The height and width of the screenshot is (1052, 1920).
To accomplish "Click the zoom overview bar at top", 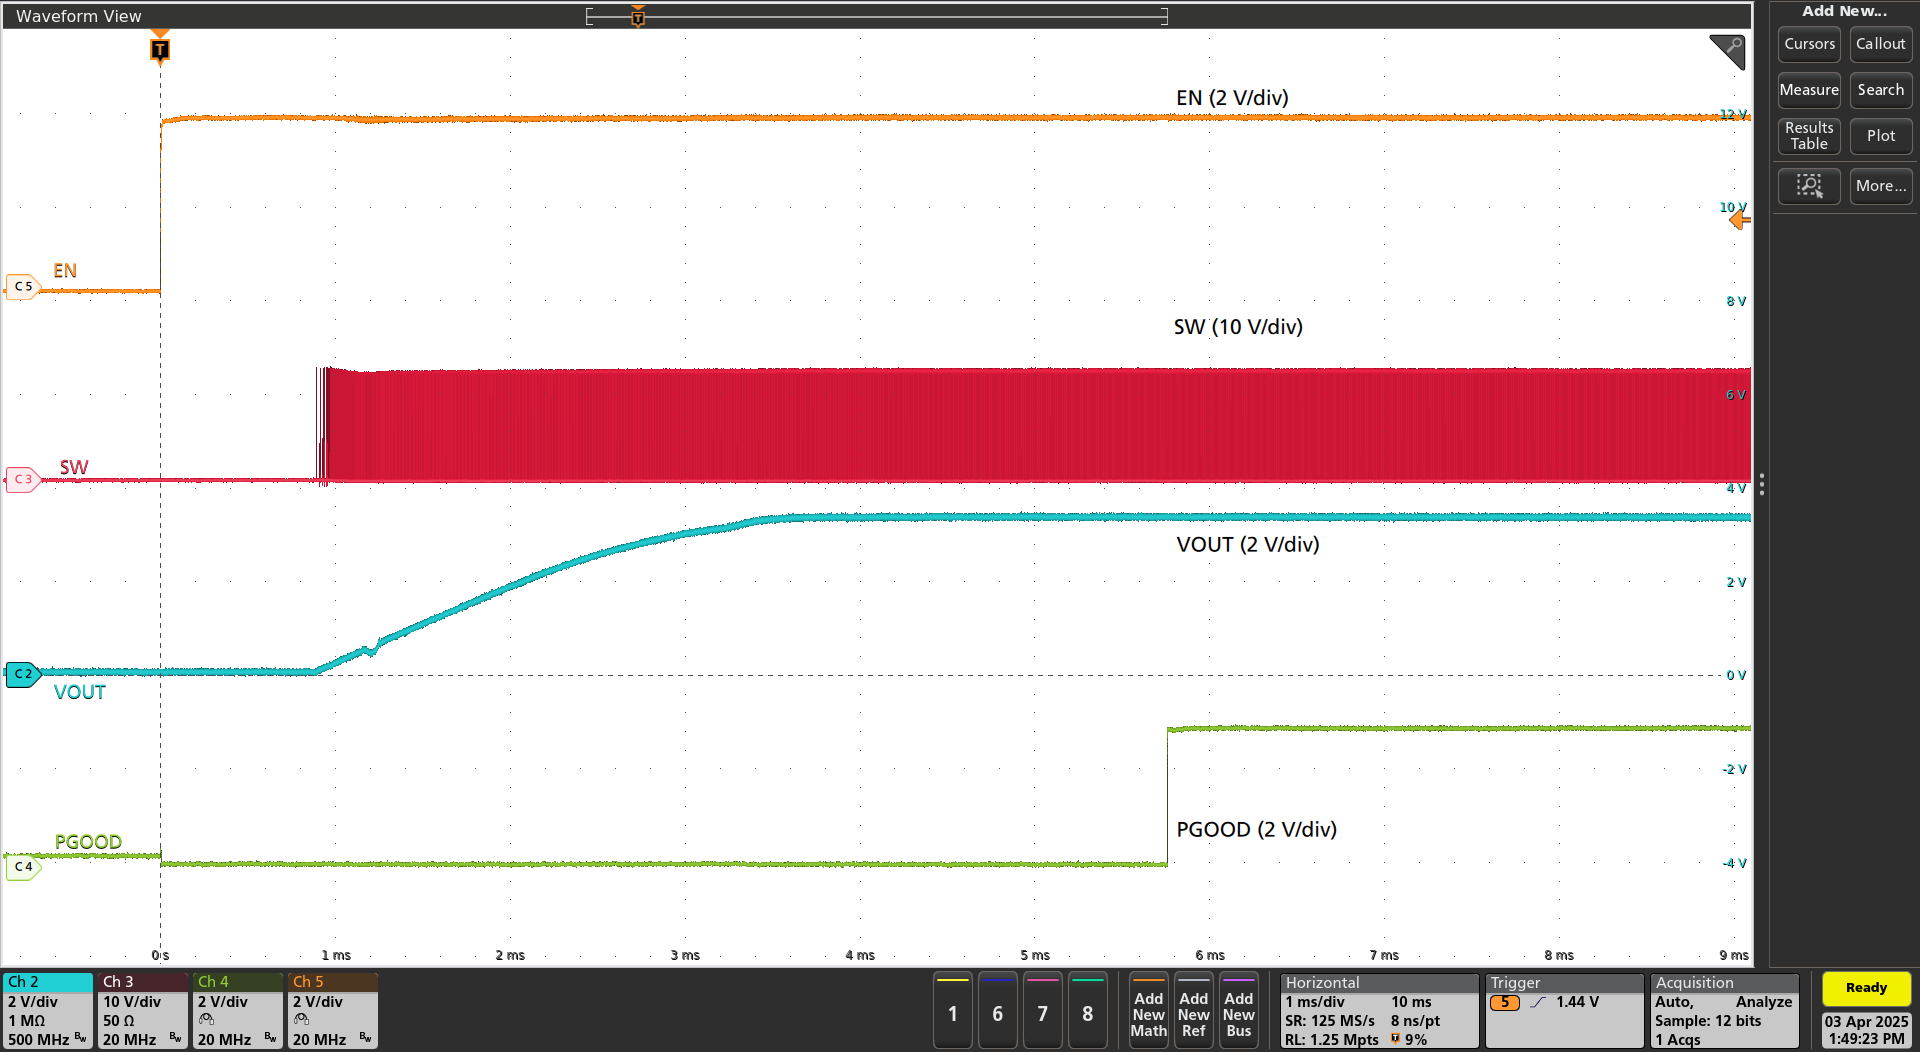I will tap(876, 16).
